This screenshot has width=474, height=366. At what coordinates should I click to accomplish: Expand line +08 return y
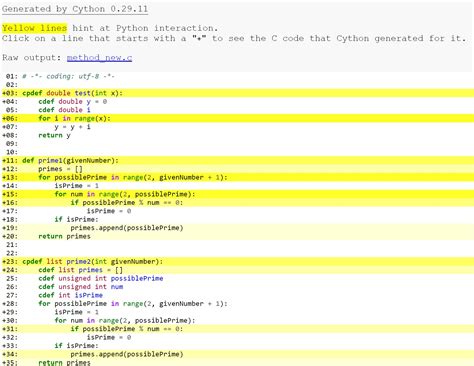coord(237,135)
